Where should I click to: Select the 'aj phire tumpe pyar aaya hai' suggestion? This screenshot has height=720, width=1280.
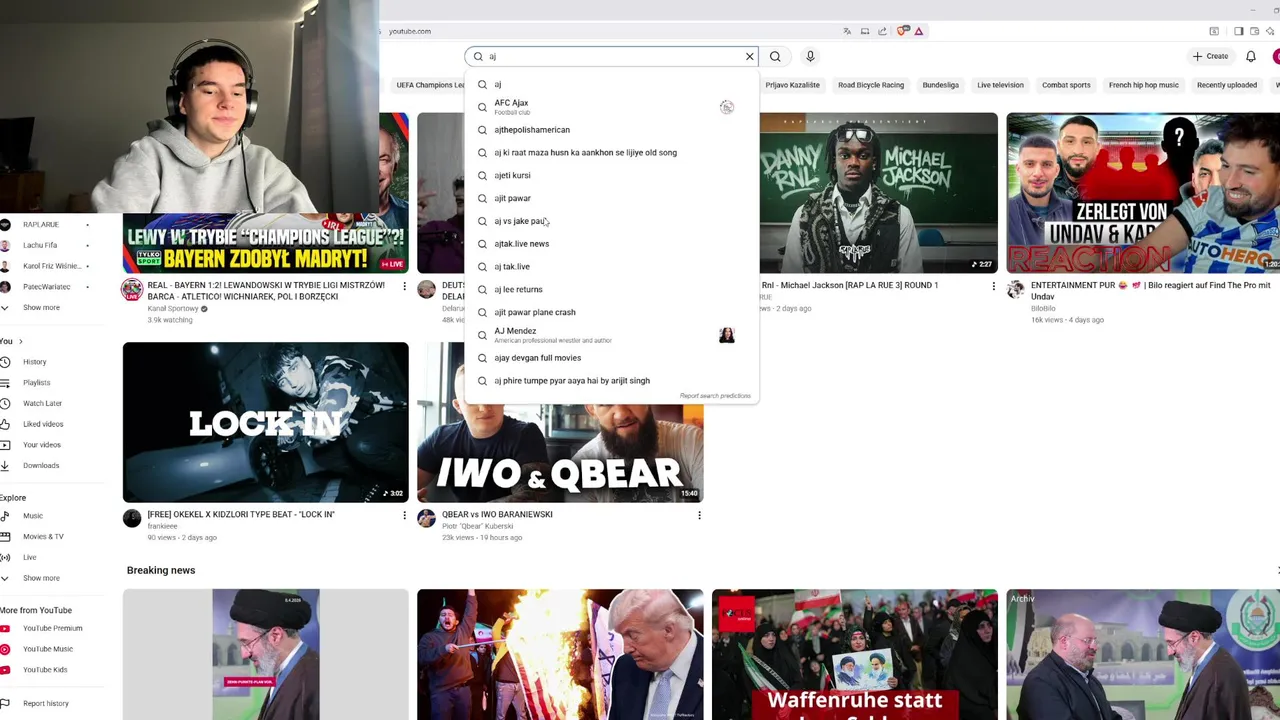[611, 381]
